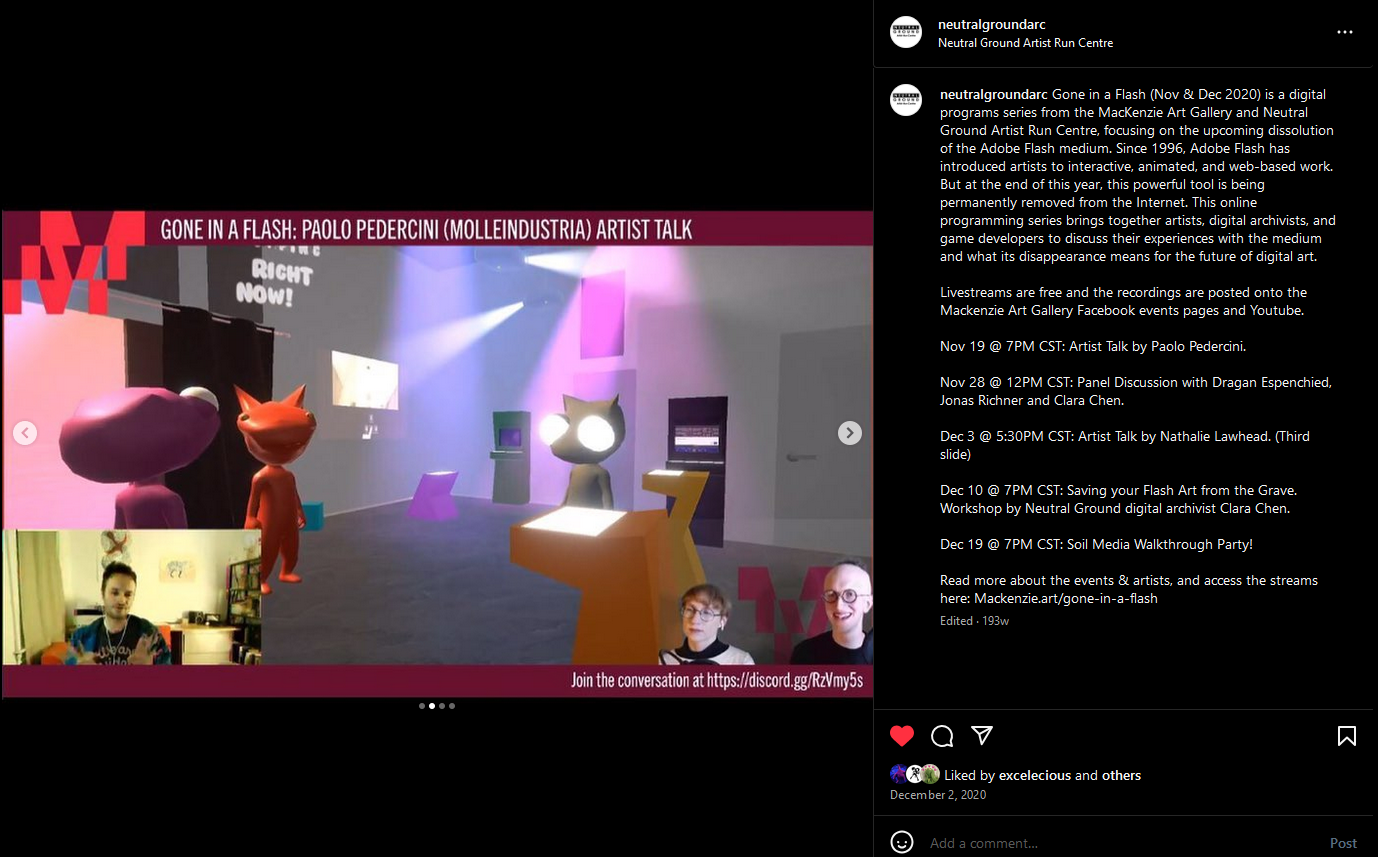Select the Dec 3 Nathalie Lawhead talk line
Screen dimensions: 1378x857
tap(1125, 445)
